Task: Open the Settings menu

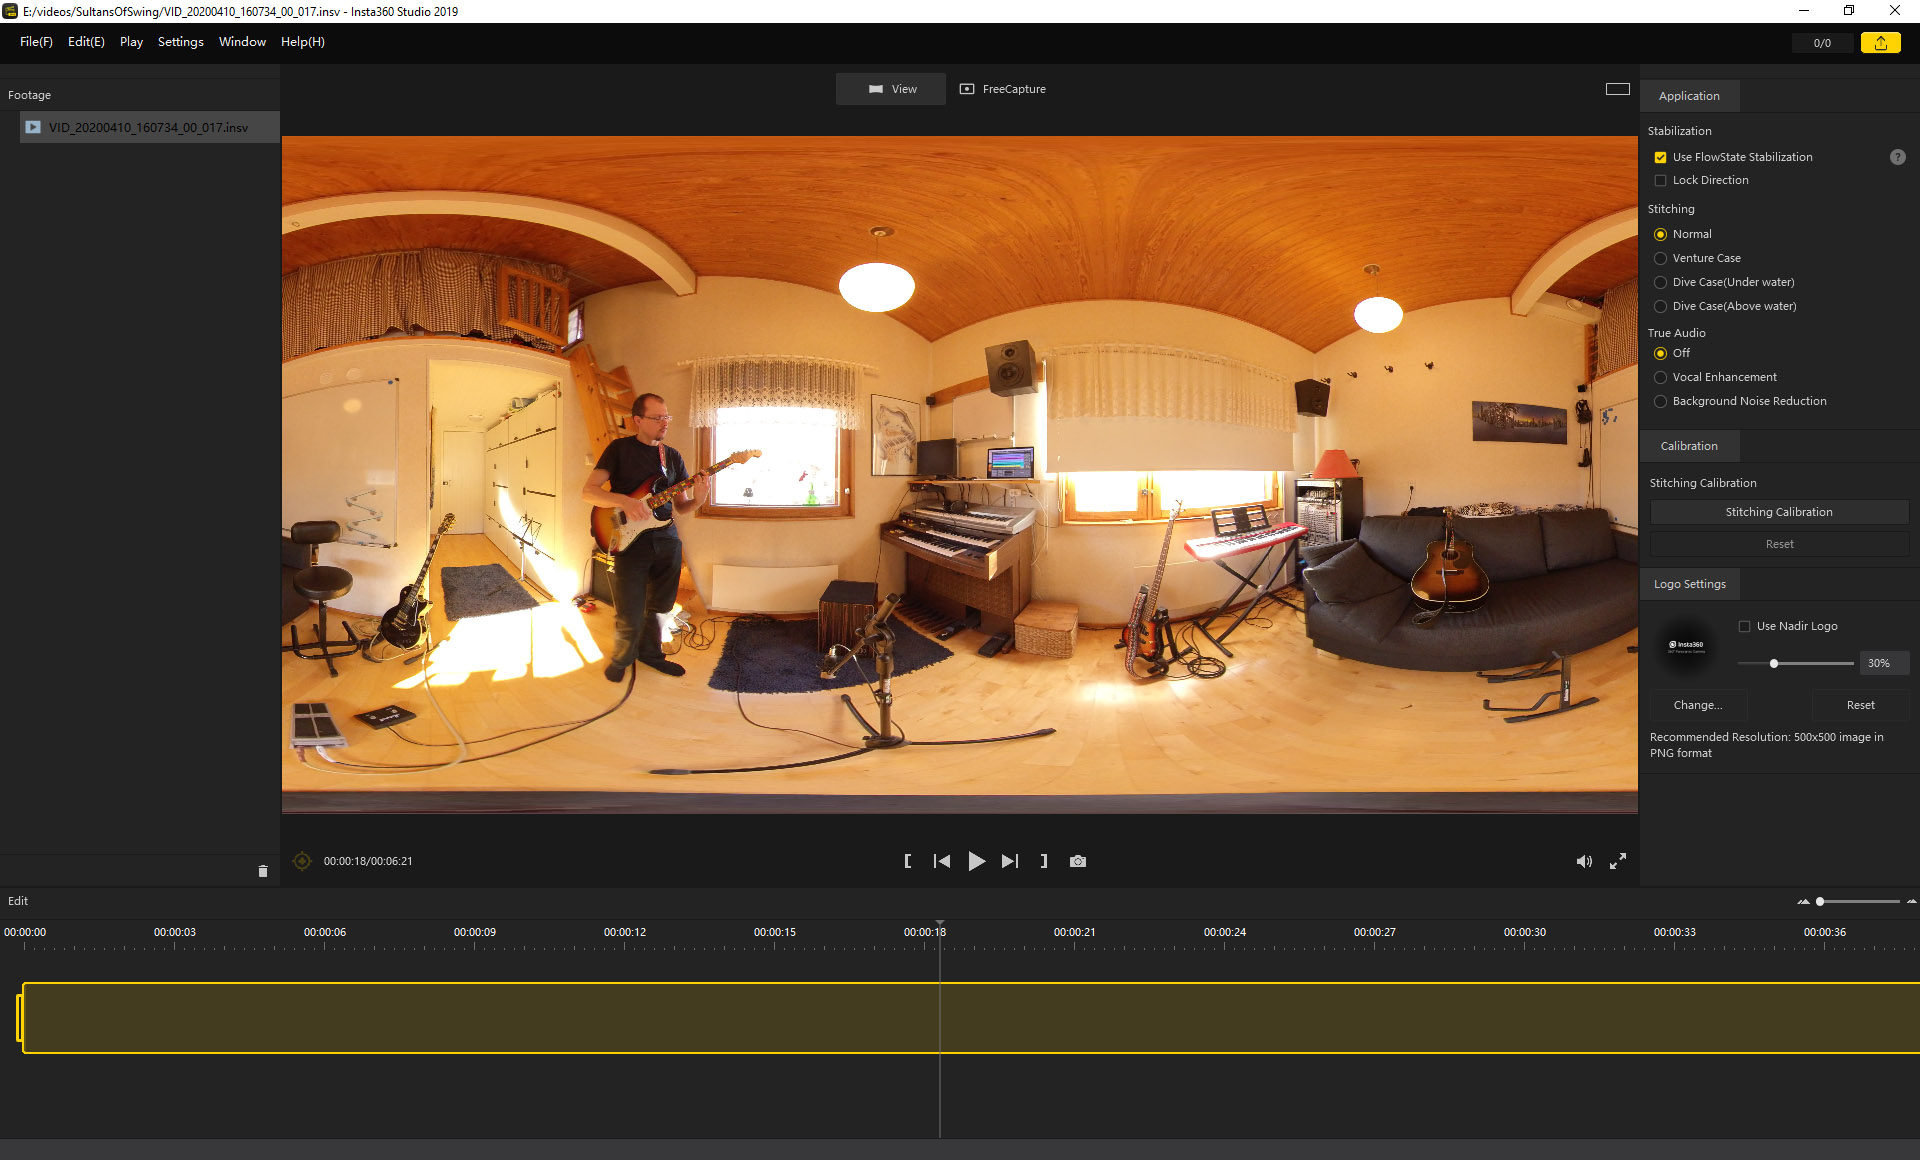Action: 180,42
